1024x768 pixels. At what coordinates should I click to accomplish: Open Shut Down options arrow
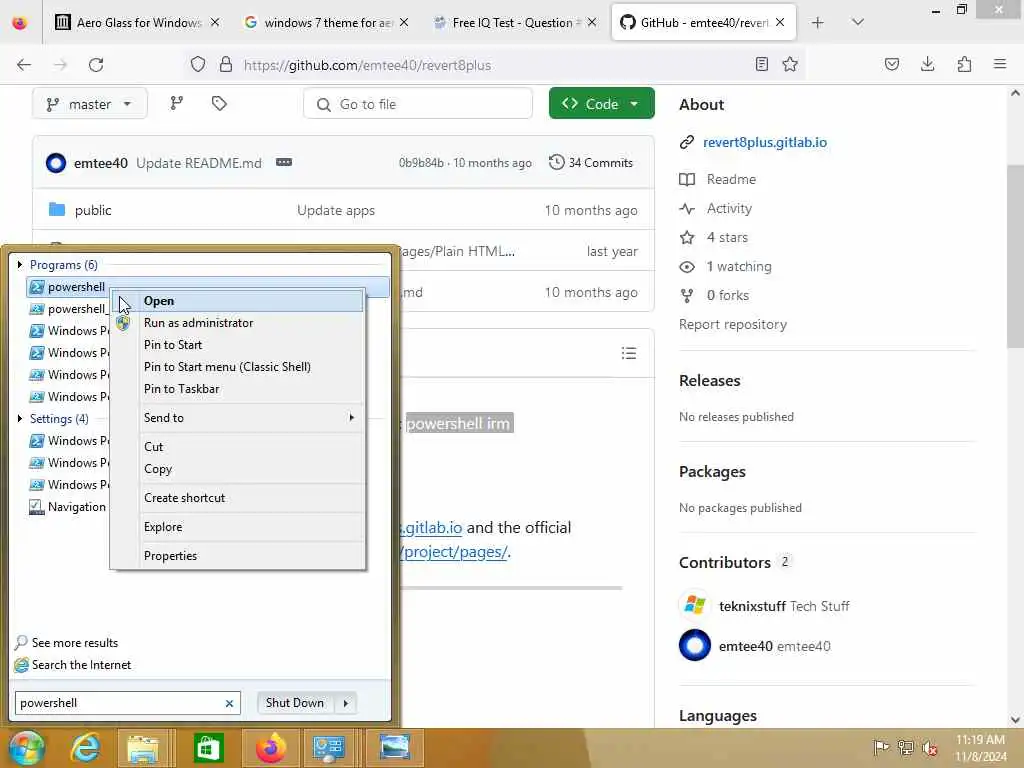[346, 703]
